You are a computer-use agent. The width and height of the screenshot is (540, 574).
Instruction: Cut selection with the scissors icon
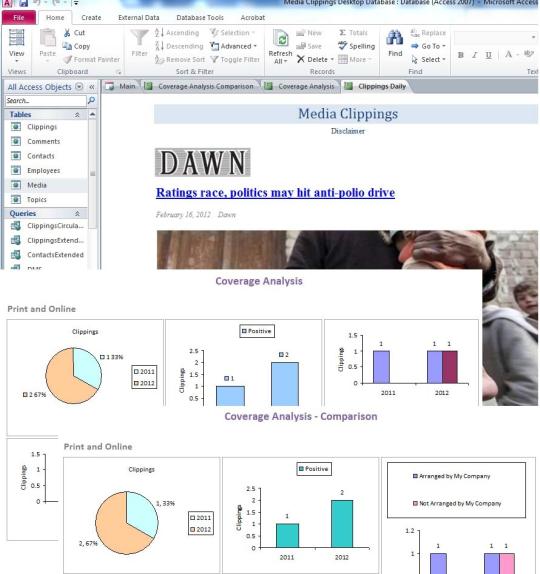[x=67, y=33]
